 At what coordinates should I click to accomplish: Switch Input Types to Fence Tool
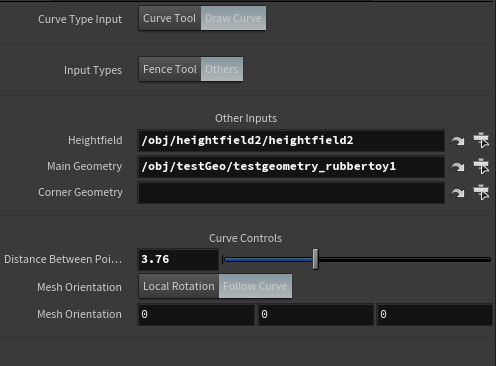pos(170,69)
